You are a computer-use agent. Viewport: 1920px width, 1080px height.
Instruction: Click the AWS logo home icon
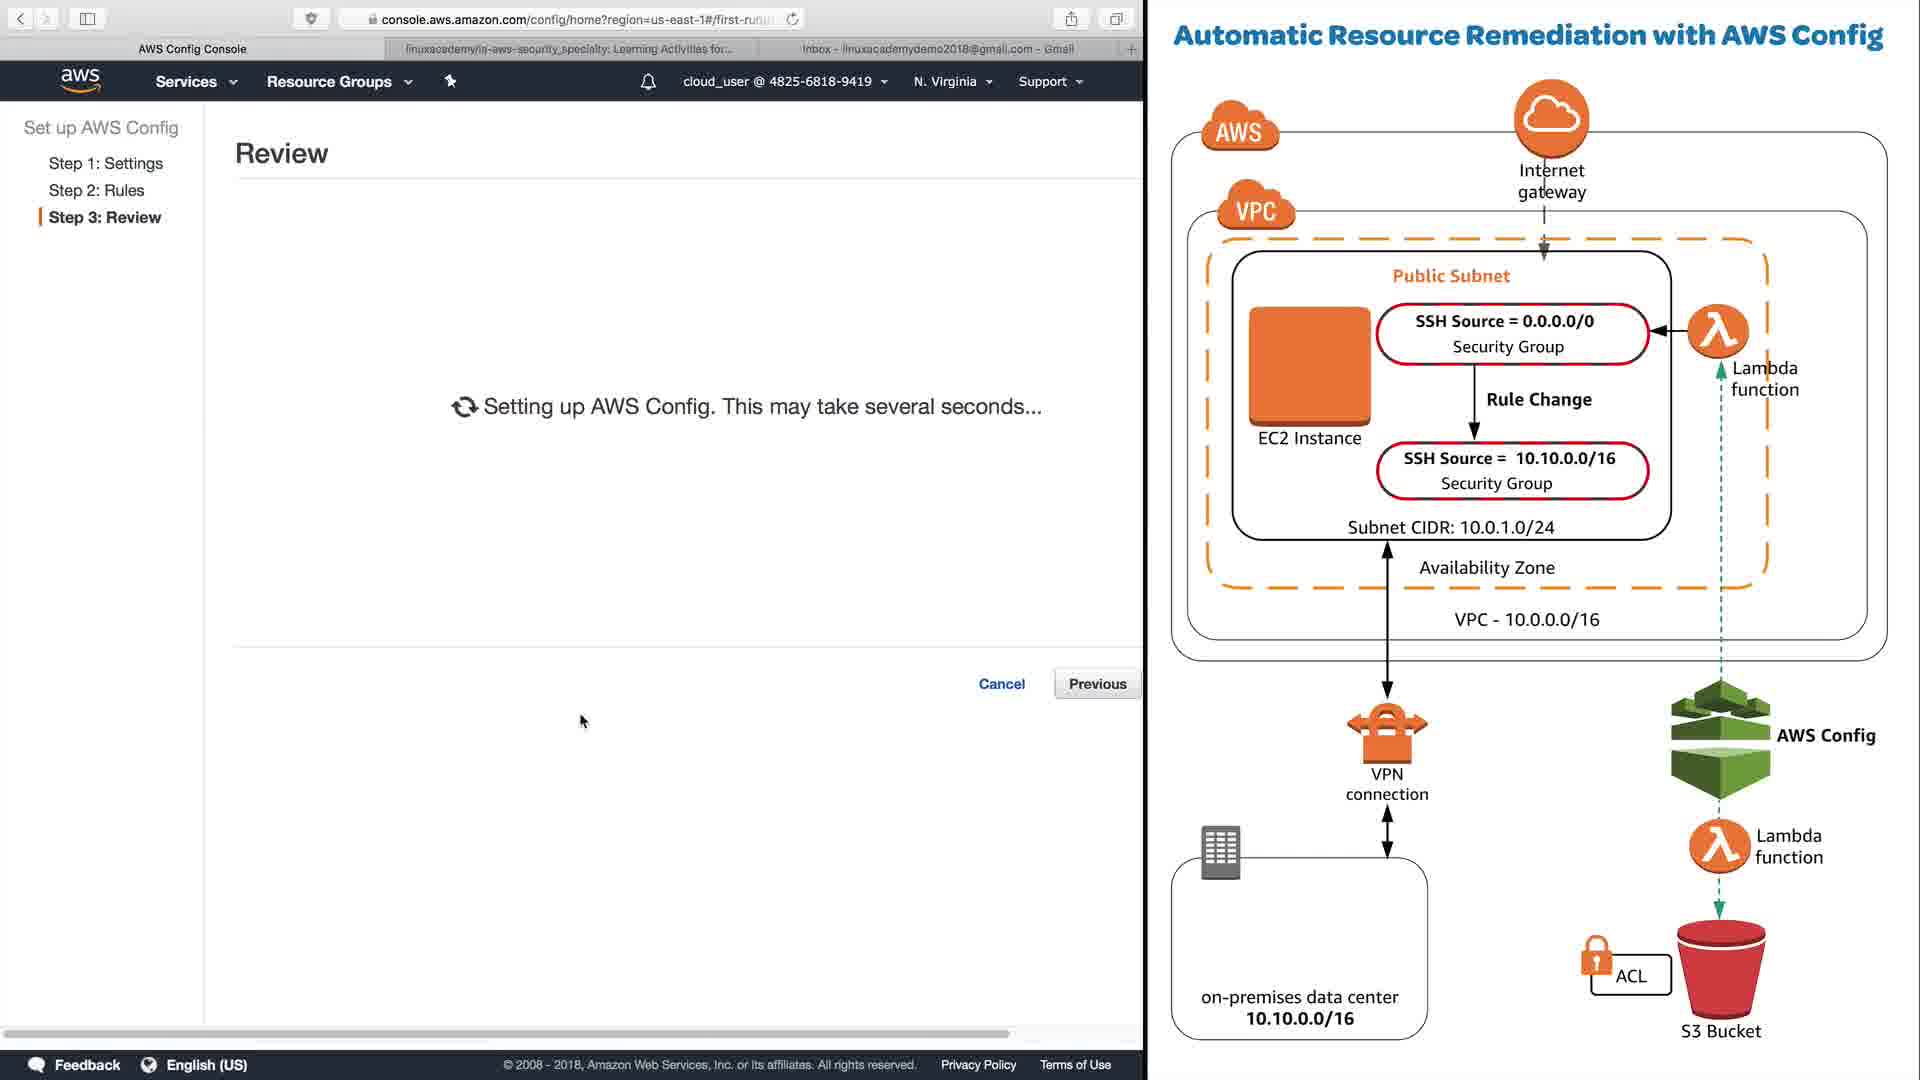click(x=80, y=81)
